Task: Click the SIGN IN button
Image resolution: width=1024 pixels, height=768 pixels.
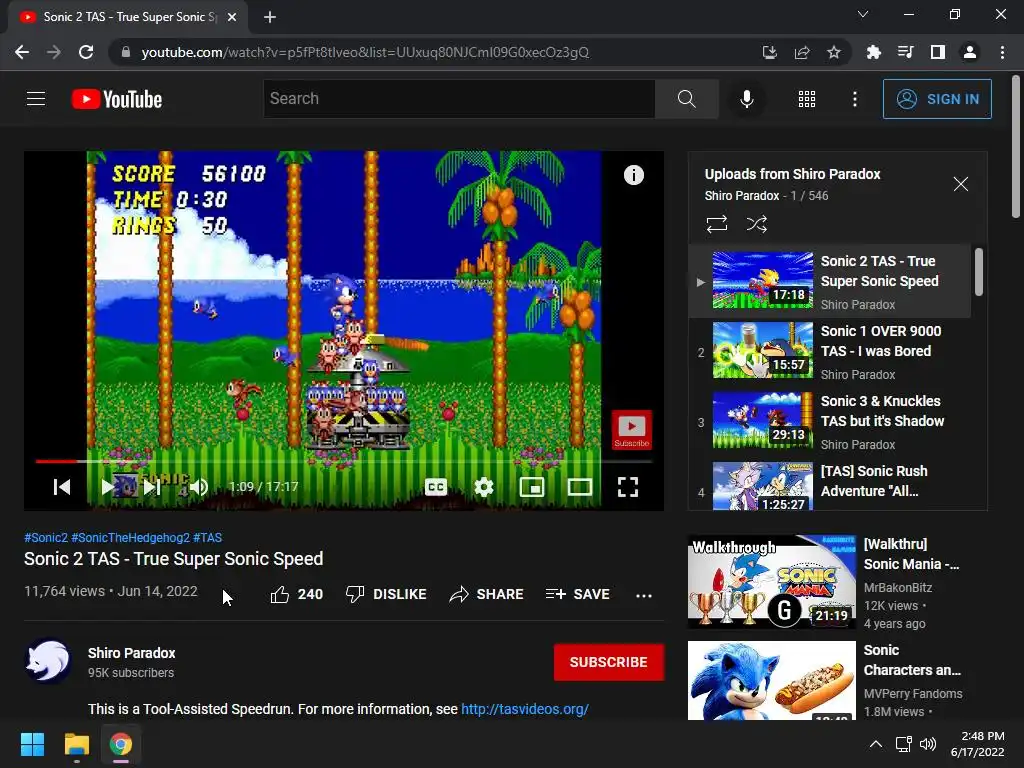Action: click(x=936, y=99)
